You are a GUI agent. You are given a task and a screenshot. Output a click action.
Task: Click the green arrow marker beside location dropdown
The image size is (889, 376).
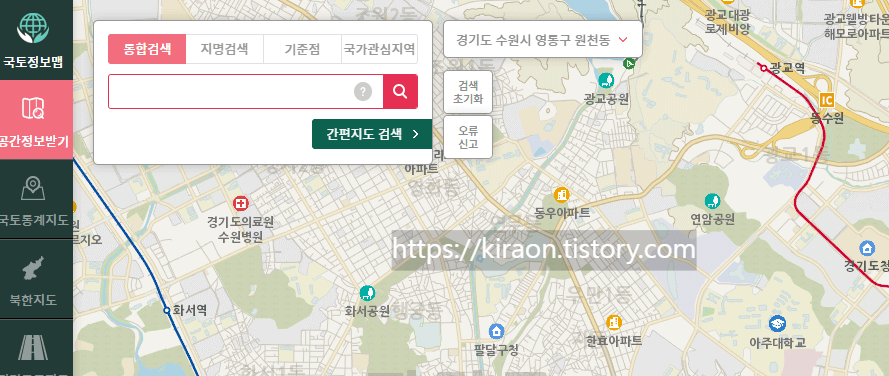pos(628,64)
